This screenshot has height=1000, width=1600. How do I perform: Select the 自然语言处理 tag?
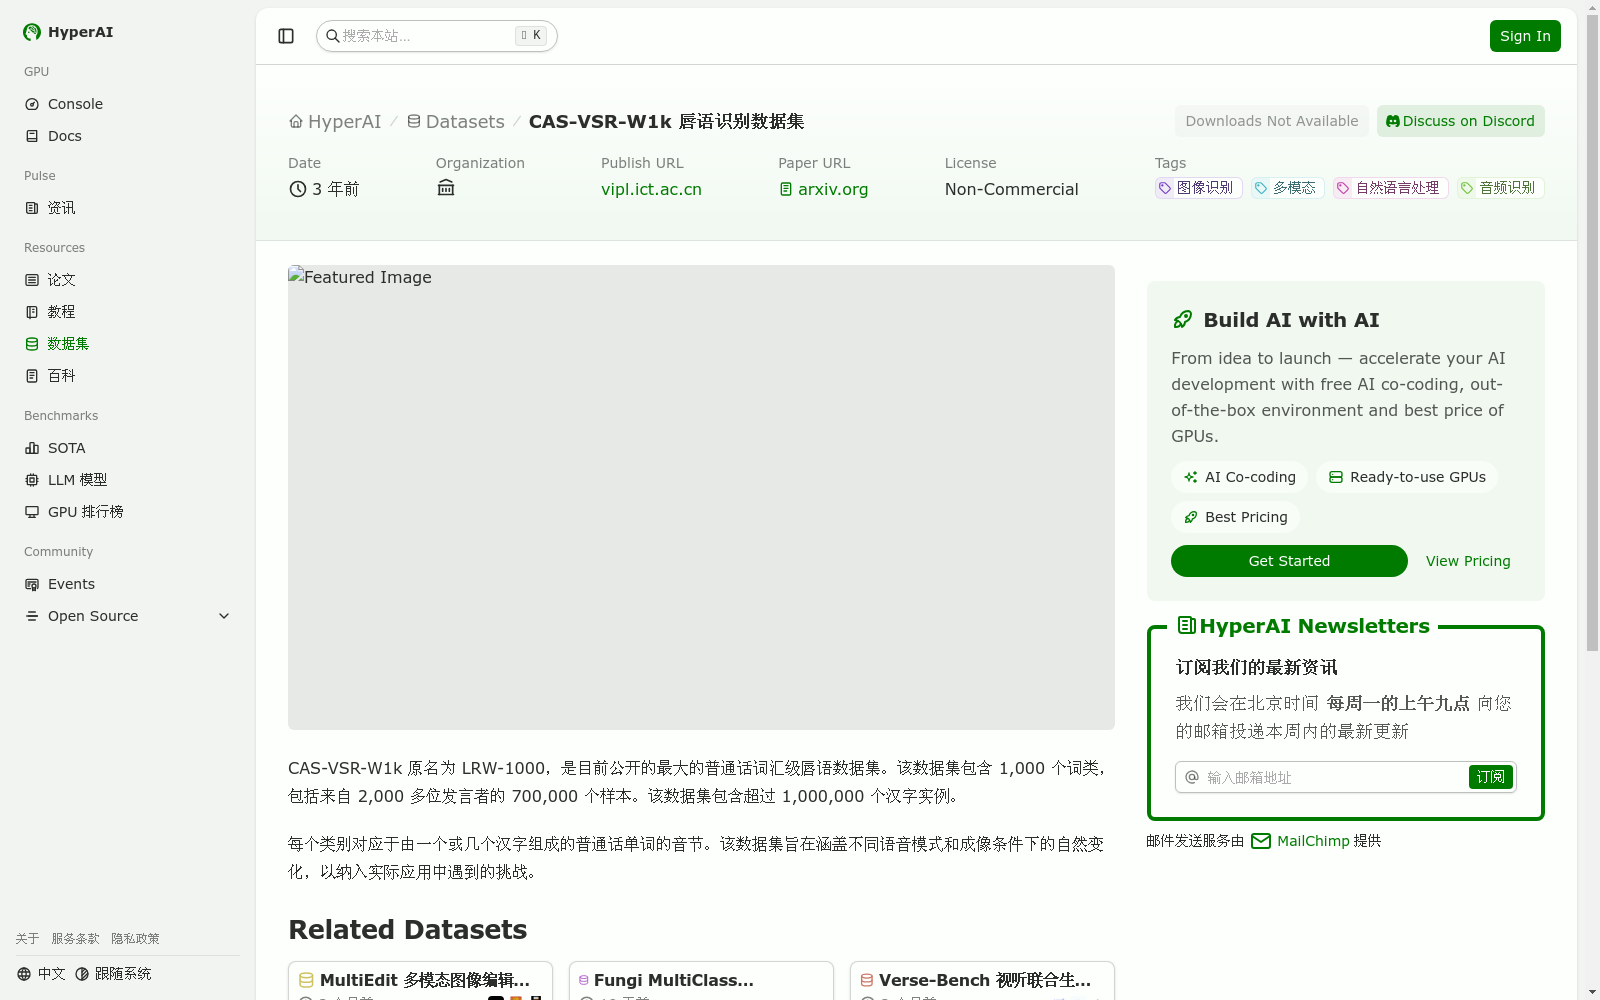tap(1390, 188)
